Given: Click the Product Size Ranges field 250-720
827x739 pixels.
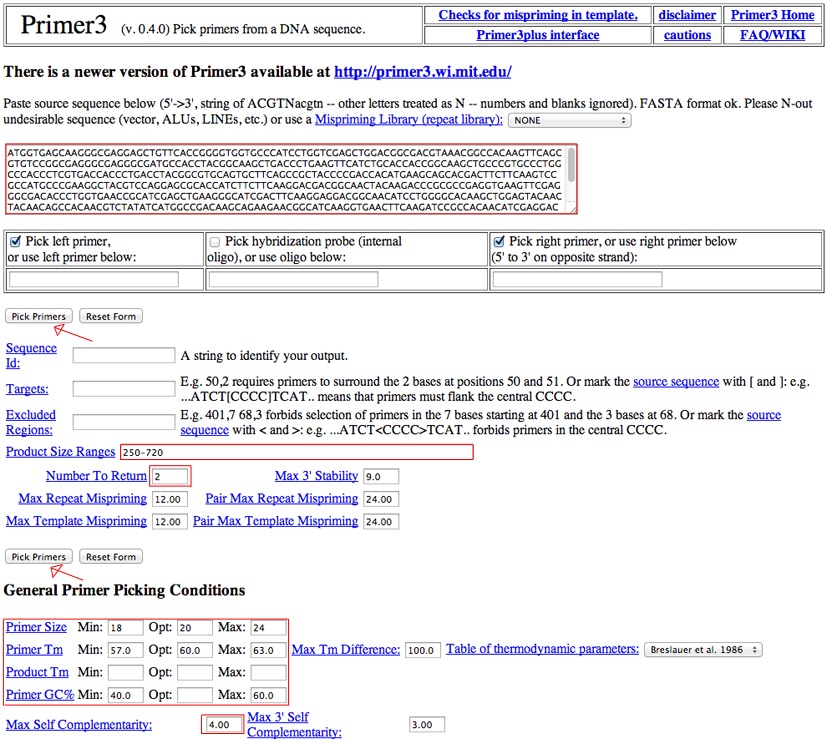Looking at the screenshot, I should pyautogui.click(x=297, y=452).
